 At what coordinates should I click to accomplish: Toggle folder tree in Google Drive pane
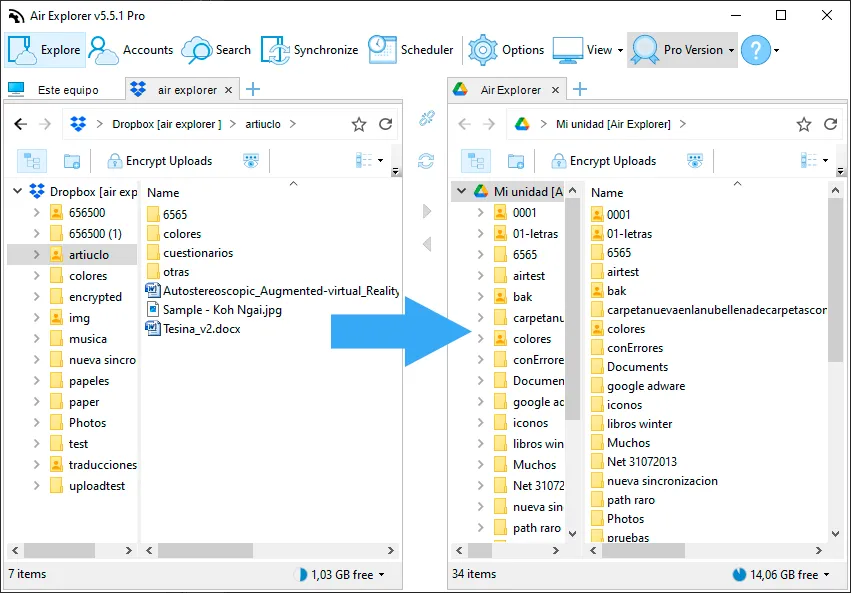point(476,161)
